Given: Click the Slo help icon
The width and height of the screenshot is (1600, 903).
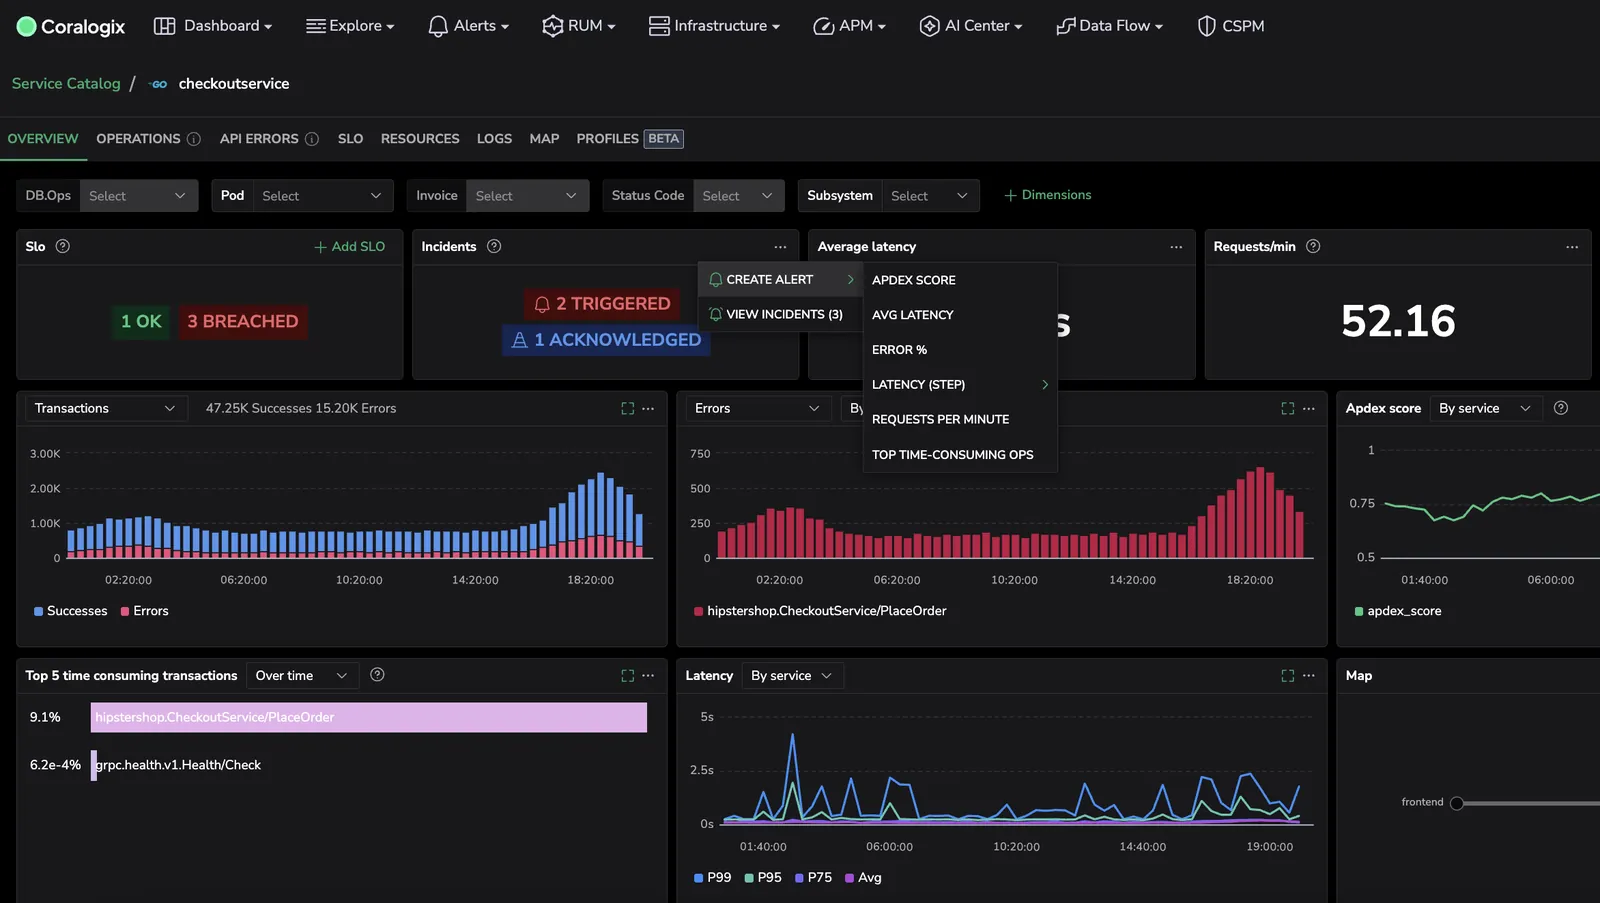Looking at the screenshot, I should (x=63, y=246).
